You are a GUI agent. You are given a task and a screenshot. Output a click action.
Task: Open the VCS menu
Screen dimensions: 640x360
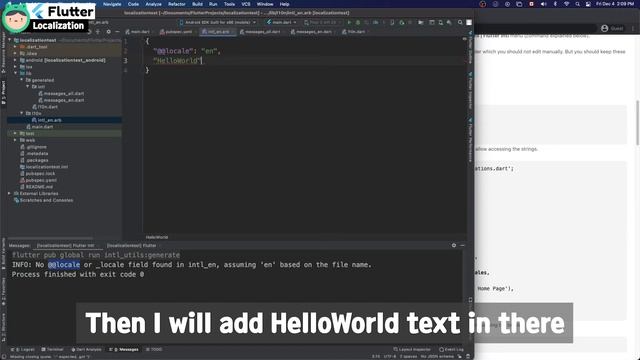click(246, 4)
